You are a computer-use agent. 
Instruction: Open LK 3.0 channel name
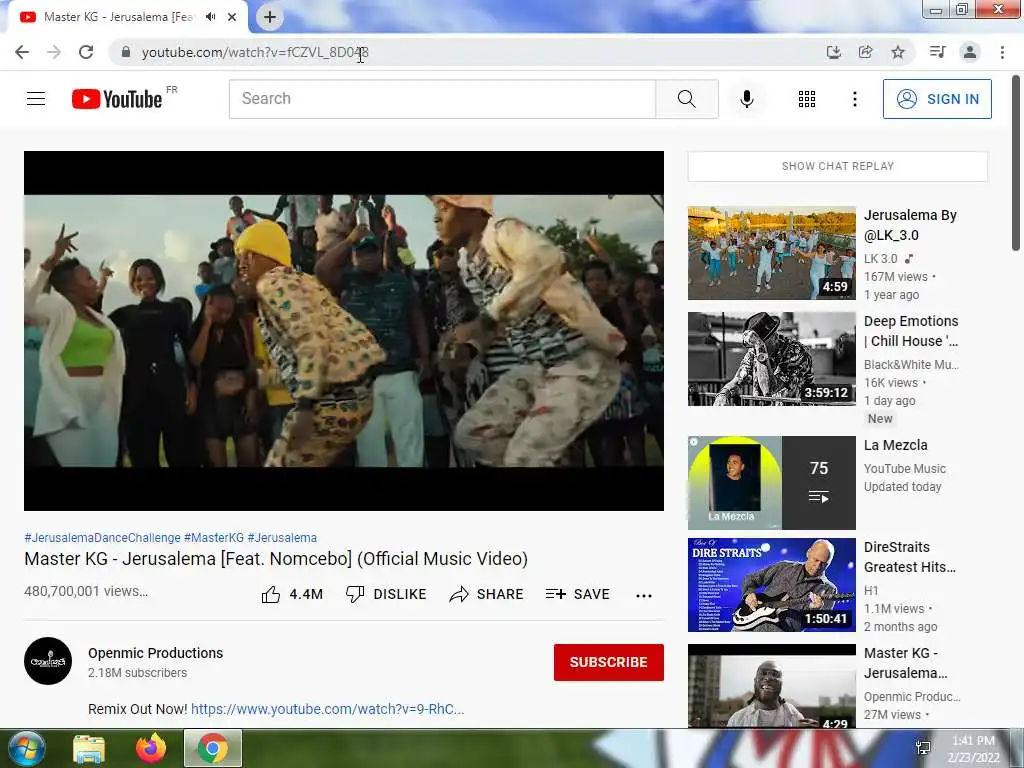click(x=880, y=259)
